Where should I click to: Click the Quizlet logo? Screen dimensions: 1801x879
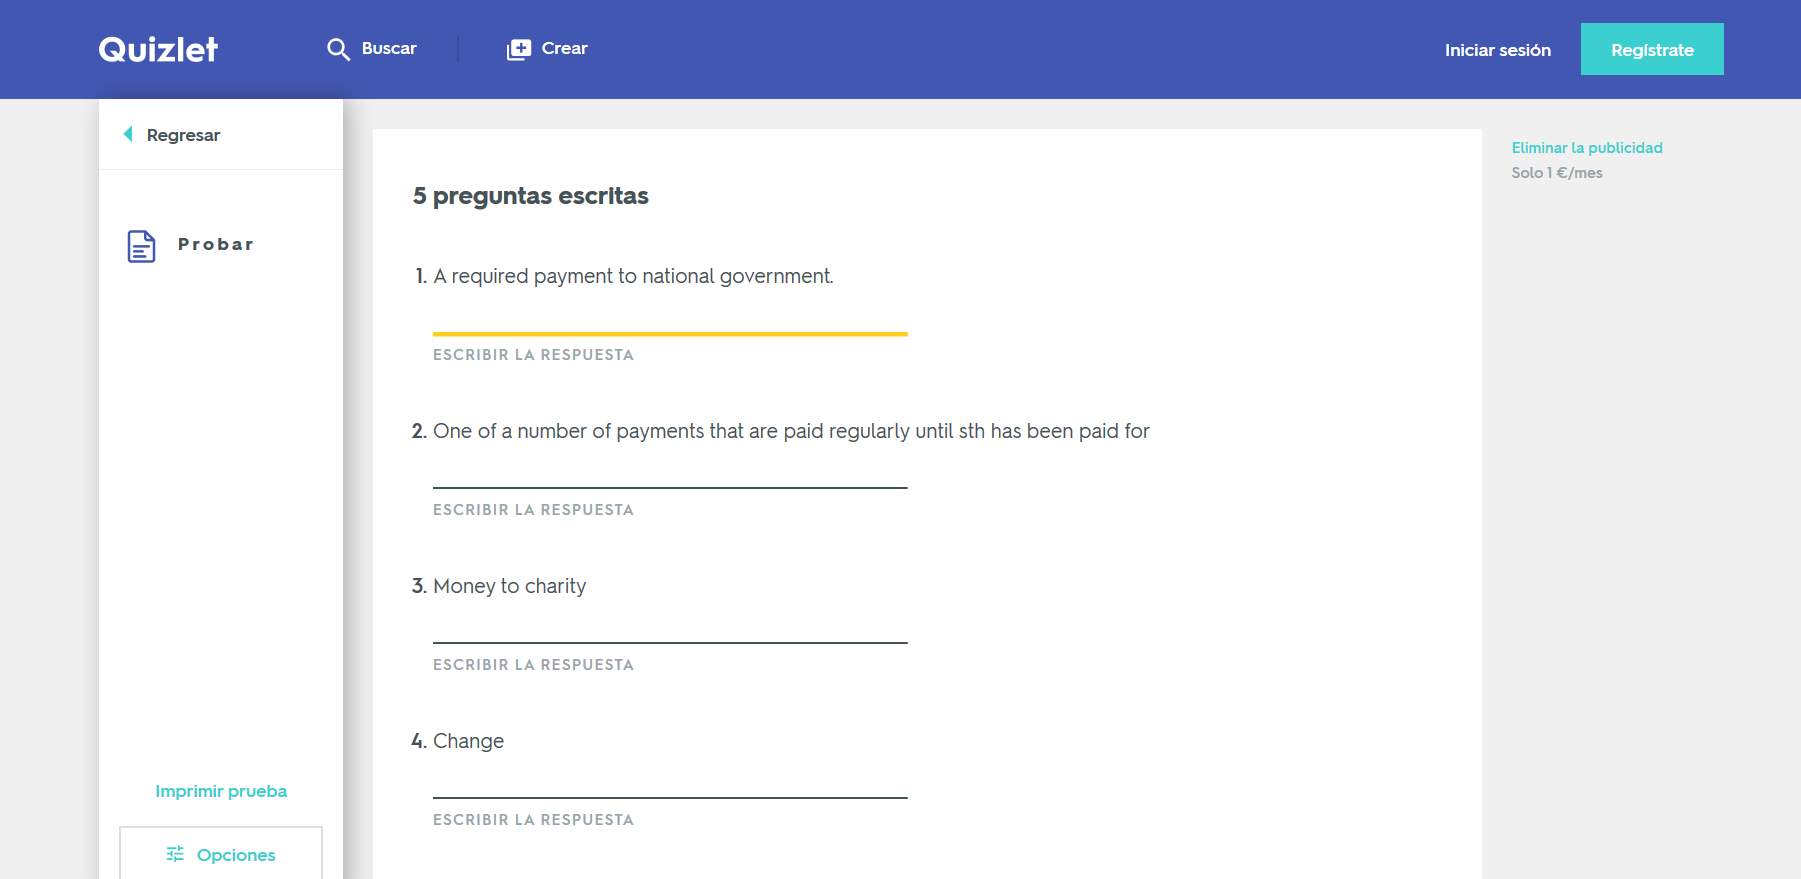pos(158,49)
